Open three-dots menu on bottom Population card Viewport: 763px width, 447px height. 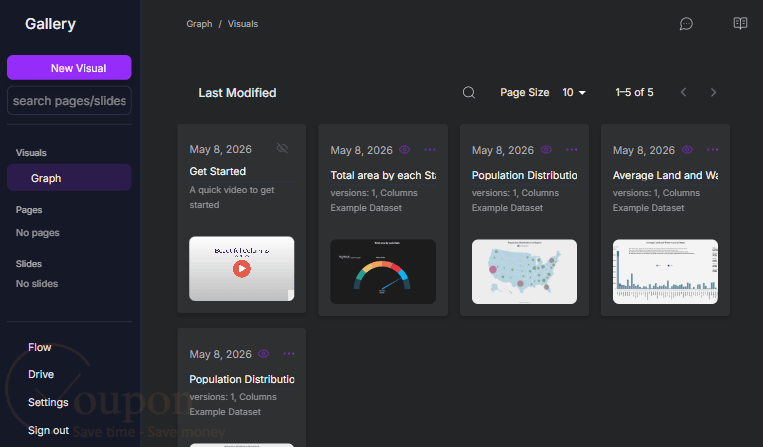tap(289, 354)
